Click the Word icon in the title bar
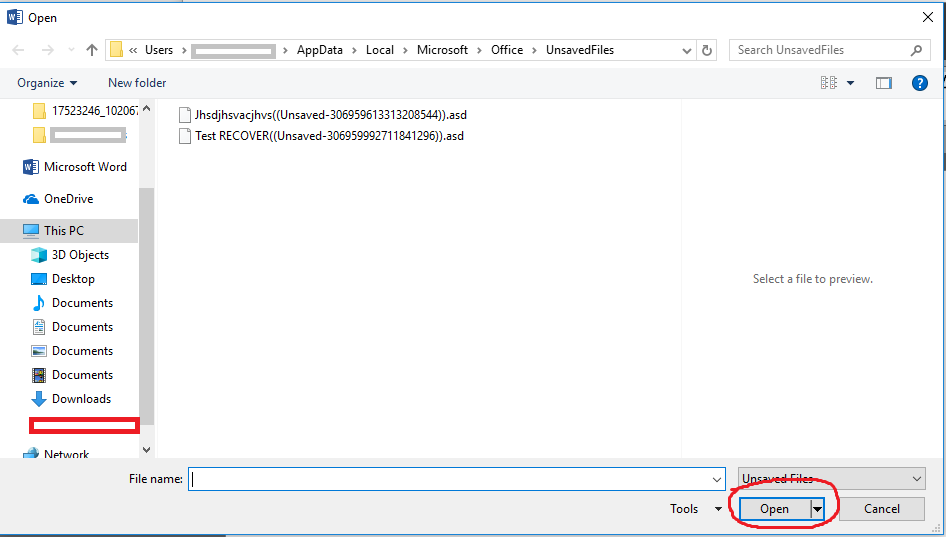This screenshot has height=537, width=946. 14,17
